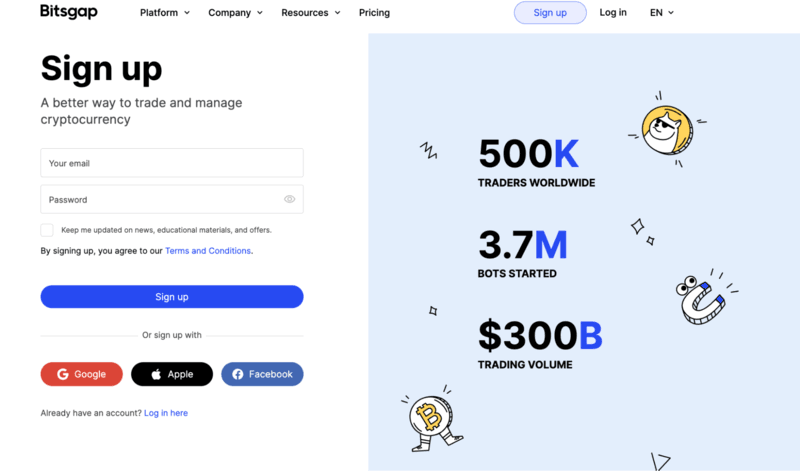
Task: Click the Facebook f icon
Action: pyautogui.click(x=238, y=374)
